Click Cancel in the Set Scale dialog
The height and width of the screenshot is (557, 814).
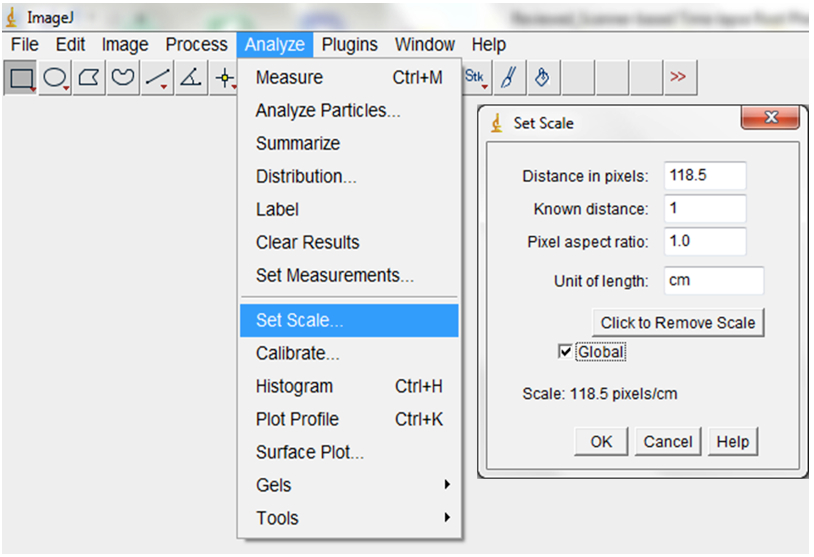(668, 442)
